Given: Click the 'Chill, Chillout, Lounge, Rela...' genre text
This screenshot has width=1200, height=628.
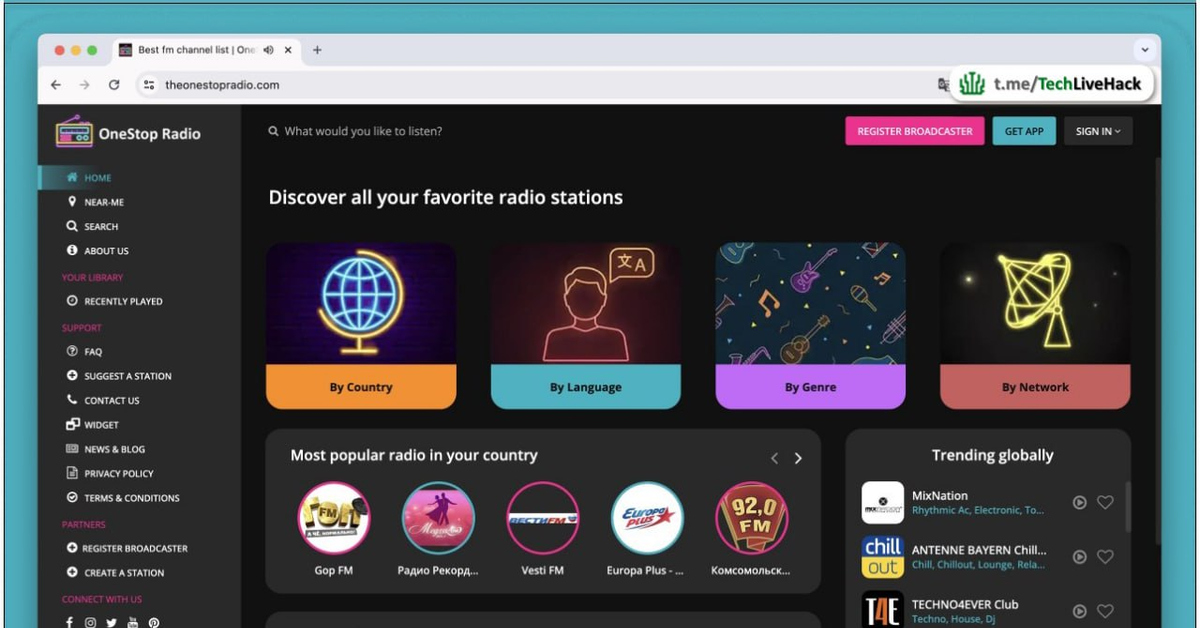Looking at the screenshot, I should (x=979, y=565).
